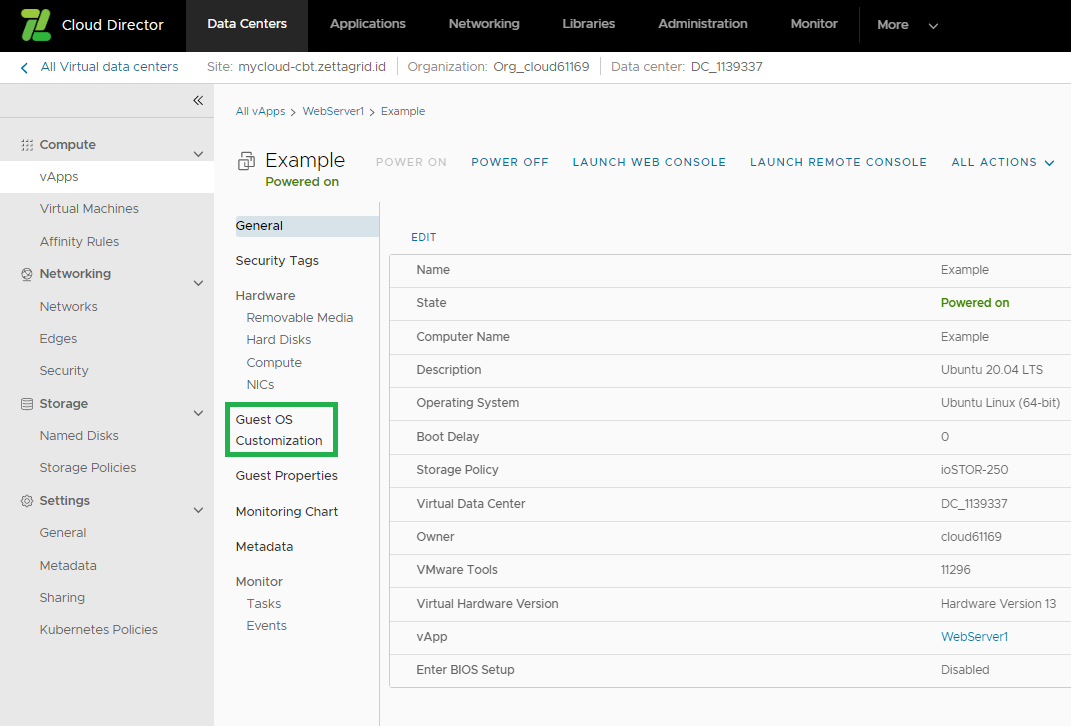Click the Networking globe icon
The image size is (1071, 726).
pos(27,274)
